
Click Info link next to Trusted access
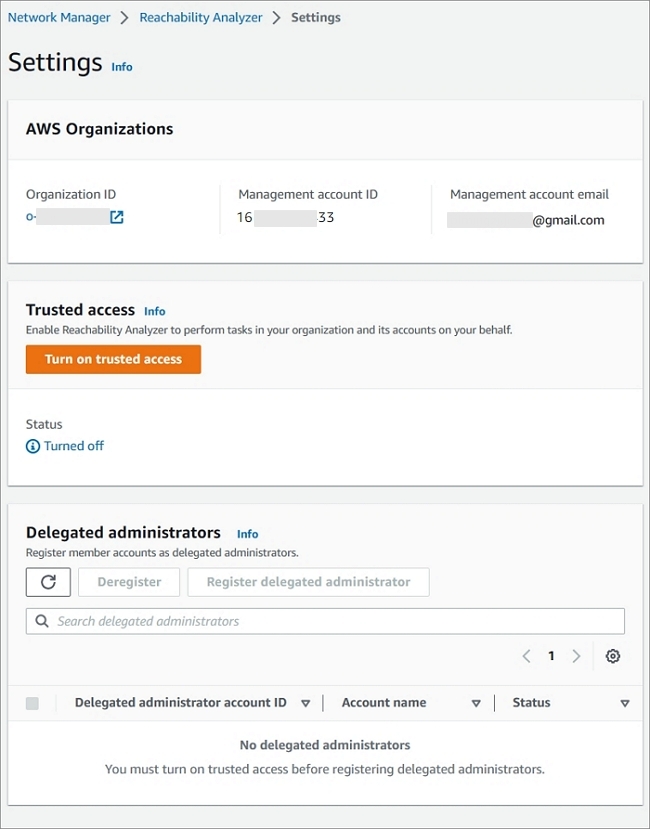pyautogui.click(x=154, y=311)
